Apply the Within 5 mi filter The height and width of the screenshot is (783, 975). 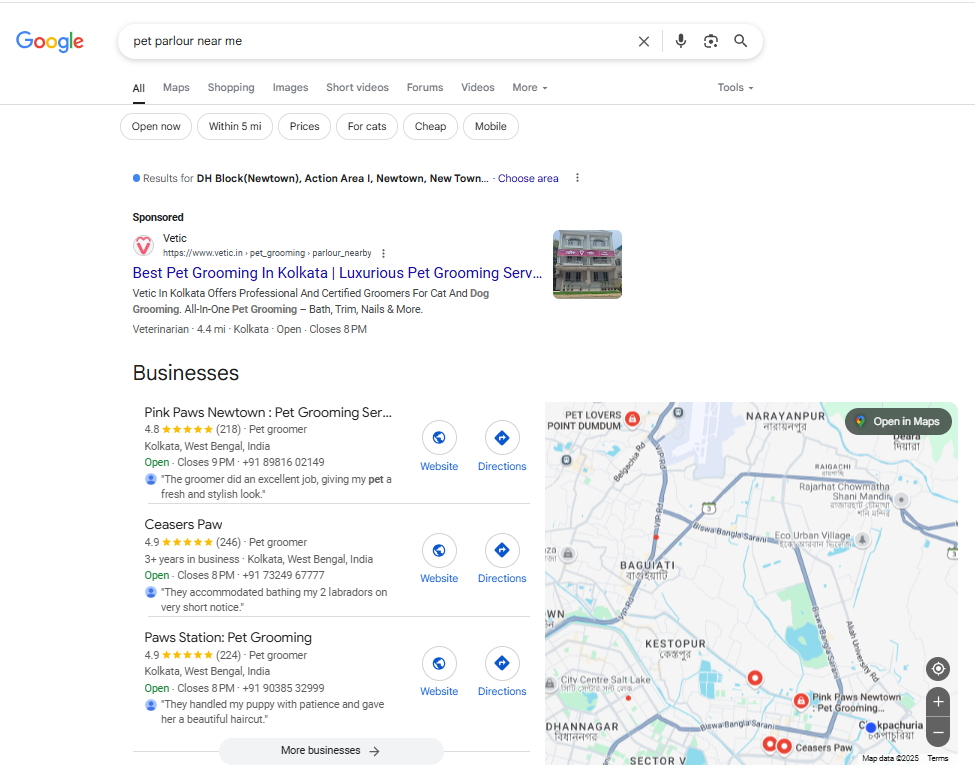(x=234, y=126)
